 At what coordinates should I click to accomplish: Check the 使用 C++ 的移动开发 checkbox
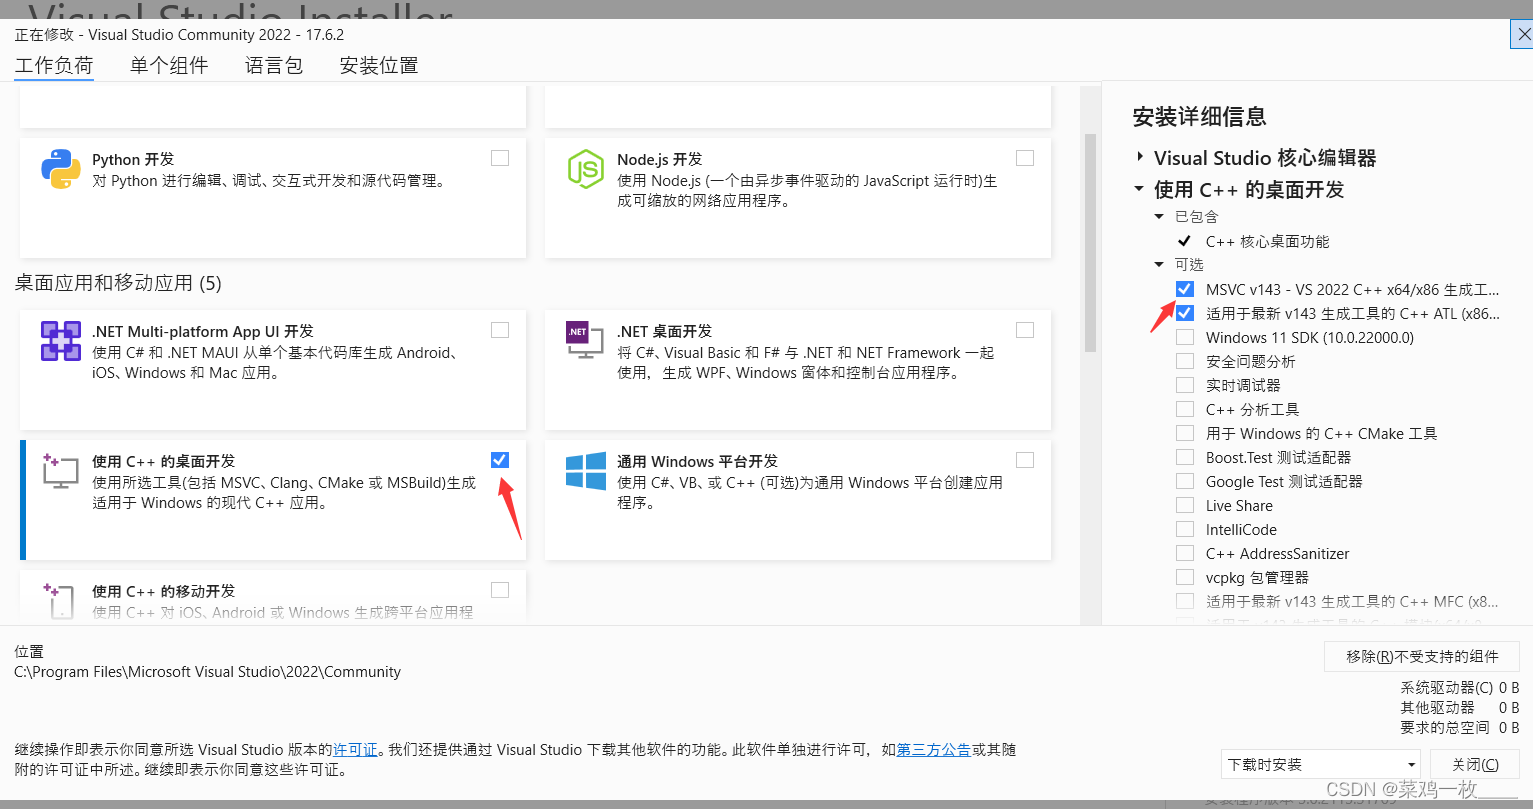(500, 590)
